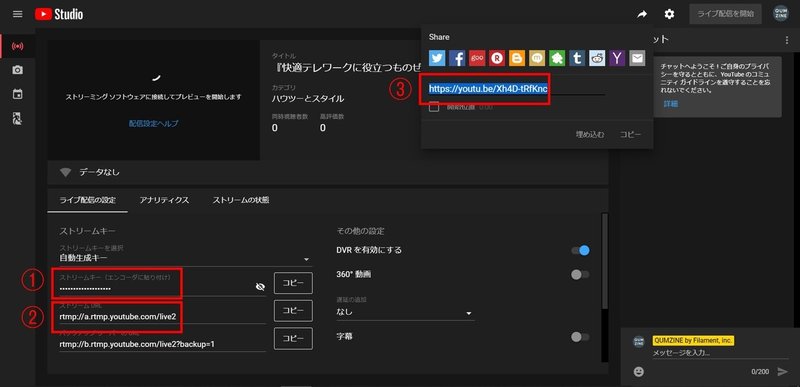Share via the tan mixi icon
The width and height of the screenshot is (800, 387).
537,58
